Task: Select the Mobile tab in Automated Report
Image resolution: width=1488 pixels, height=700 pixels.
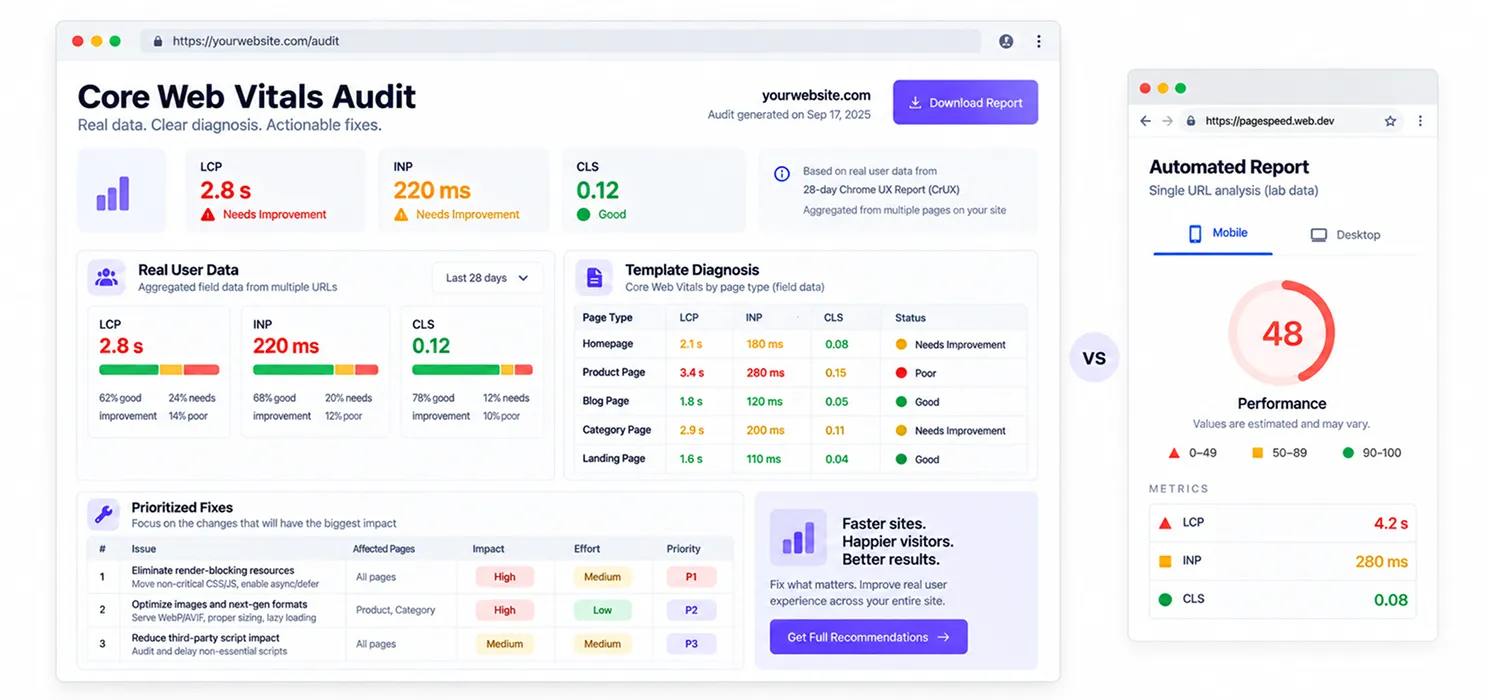Action: [x=1213, y=233]
